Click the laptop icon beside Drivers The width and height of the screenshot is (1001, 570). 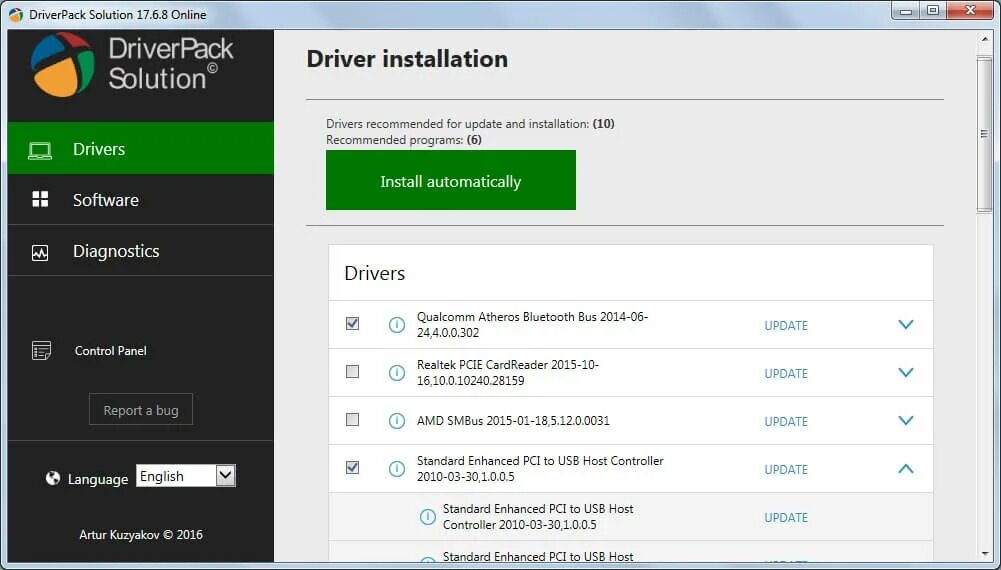click(40, 150)
